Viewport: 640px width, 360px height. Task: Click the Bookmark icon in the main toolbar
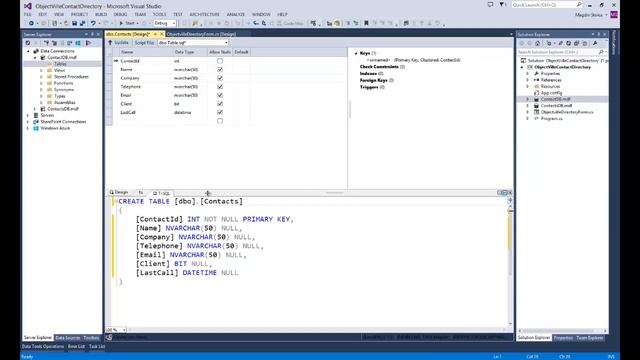(x=366, y=23)
